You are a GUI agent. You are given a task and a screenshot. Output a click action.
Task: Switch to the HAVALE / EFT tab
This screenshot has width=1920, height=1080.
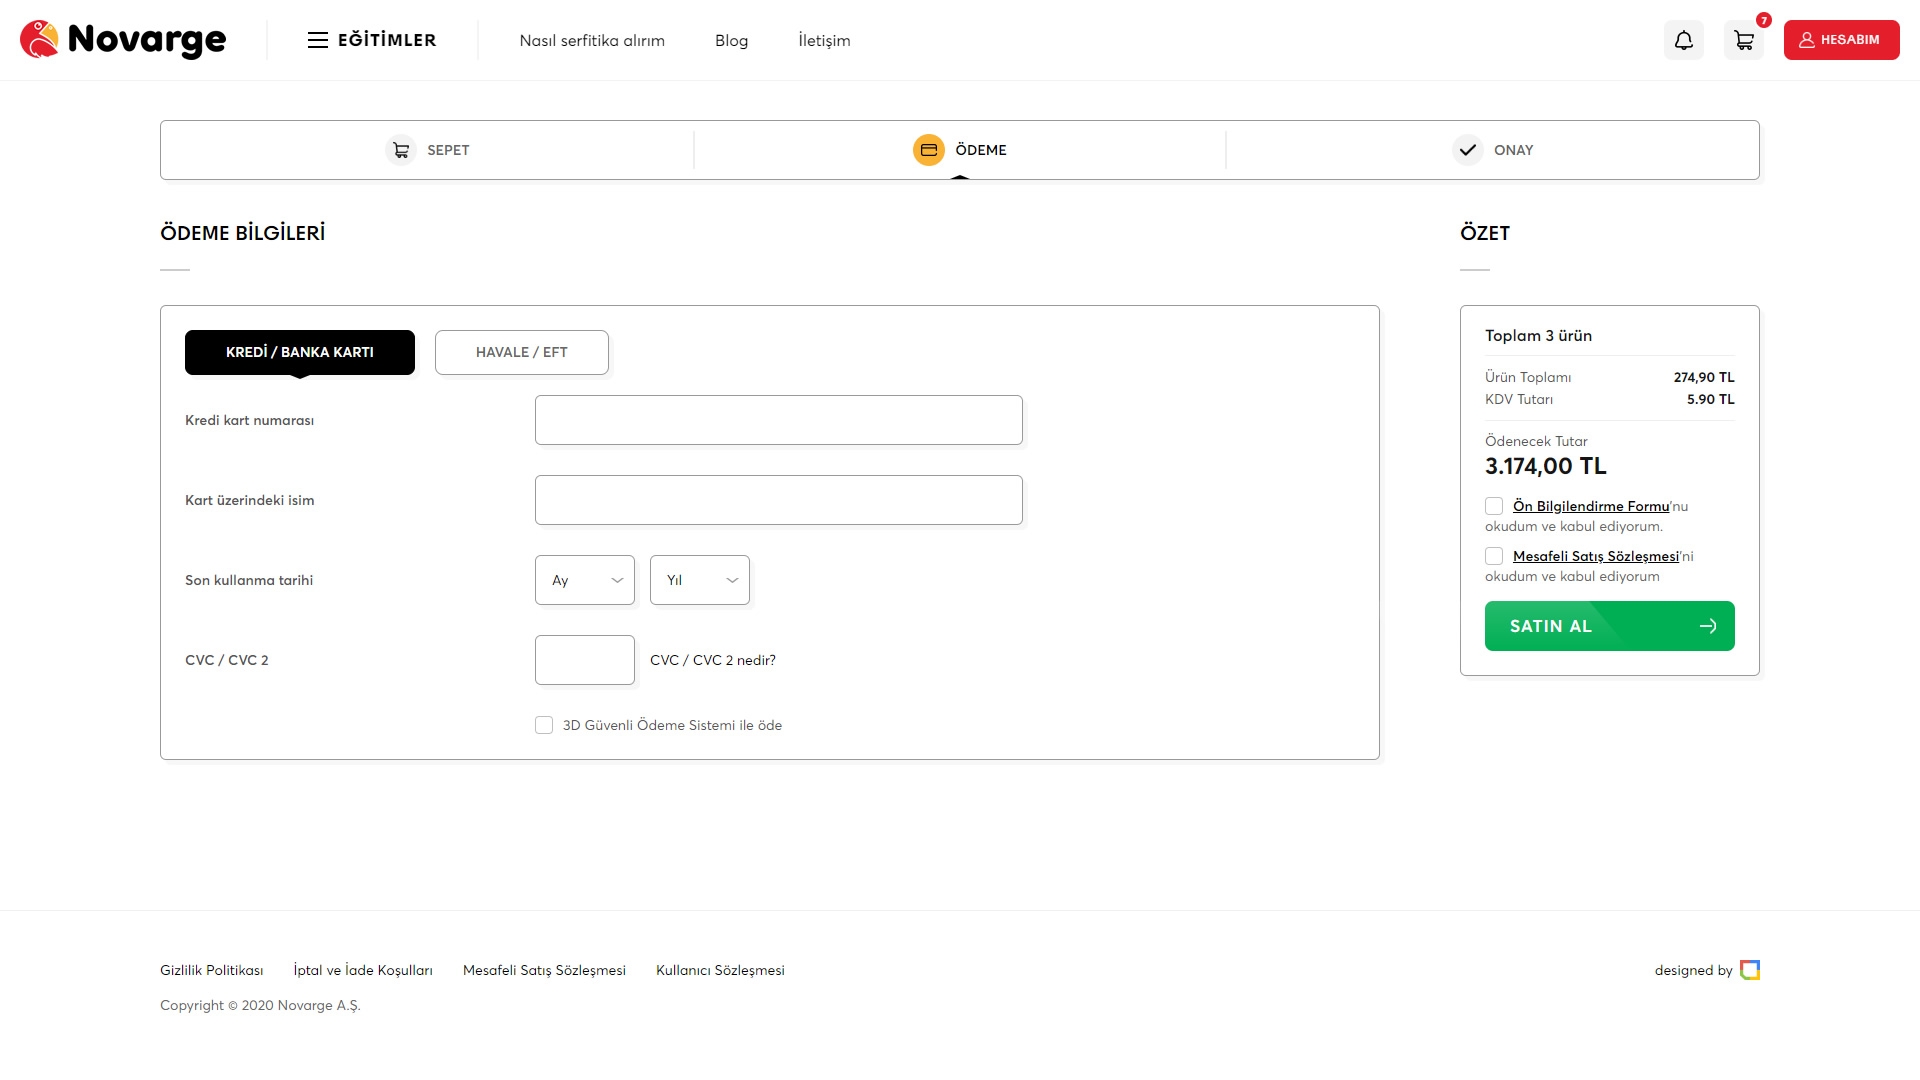pyautogui.click(x=522, y=352)
